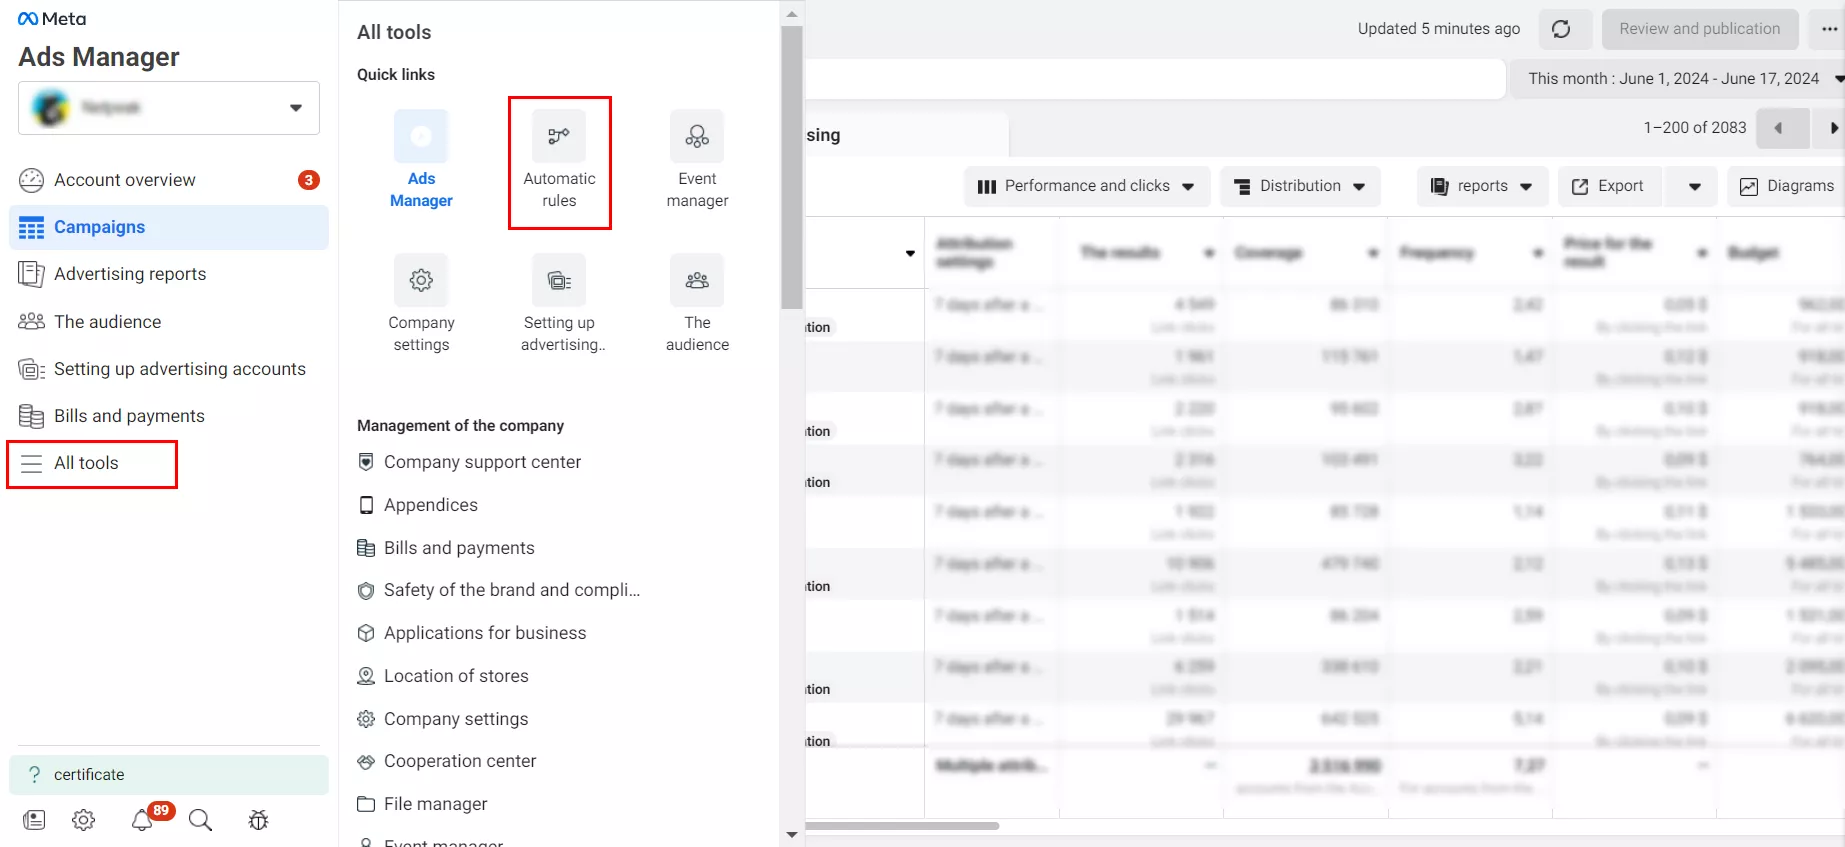
Task: Click the search magnifier icon in sidebar
Action: point(200,820)
